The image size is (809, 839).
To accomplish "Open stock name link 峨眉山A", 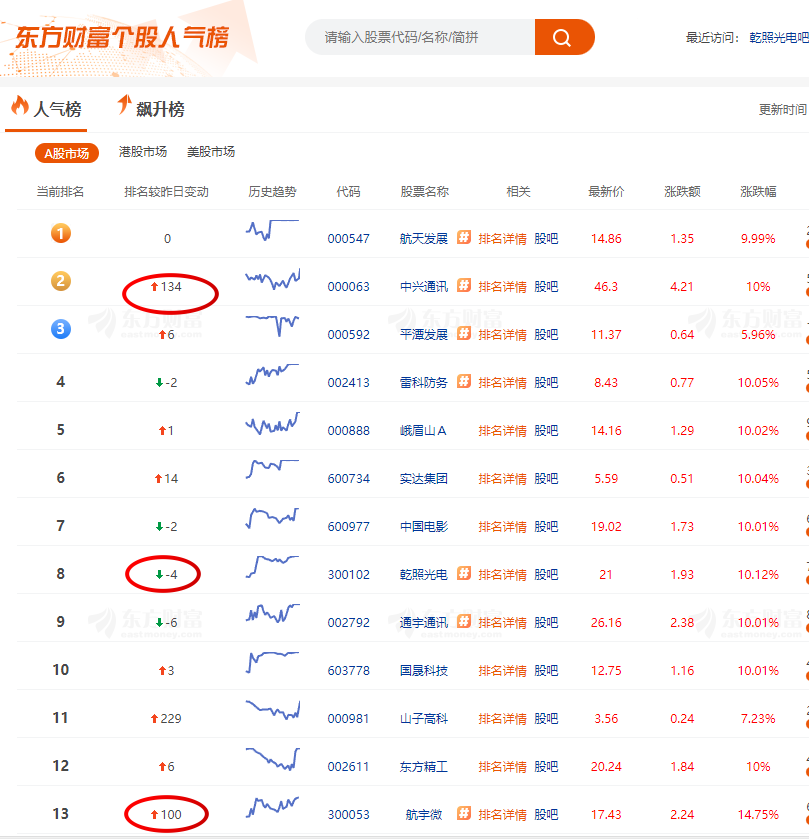I will [x=423, y=431].
